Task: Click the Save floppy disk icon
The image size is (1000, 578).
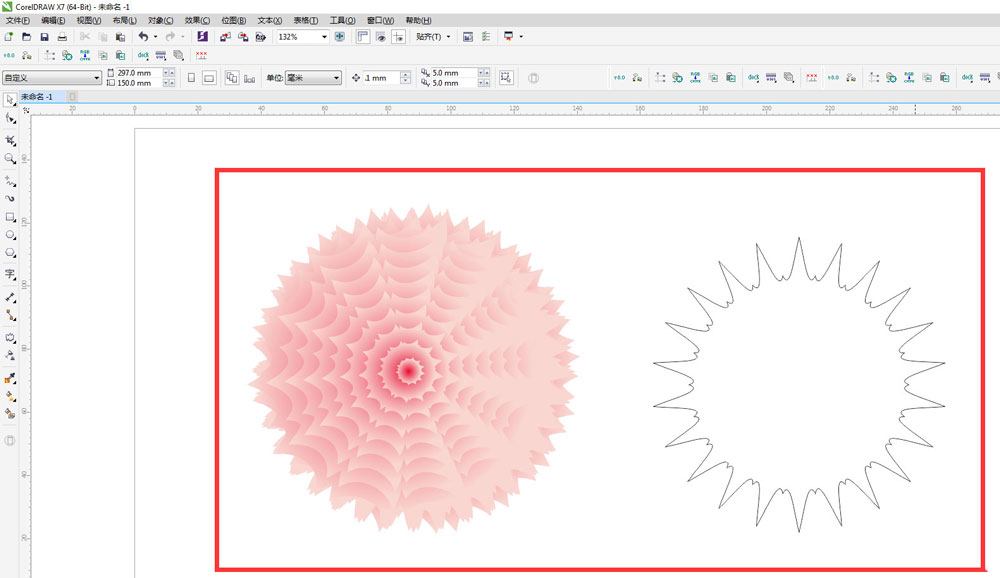Action: point(45,36)
